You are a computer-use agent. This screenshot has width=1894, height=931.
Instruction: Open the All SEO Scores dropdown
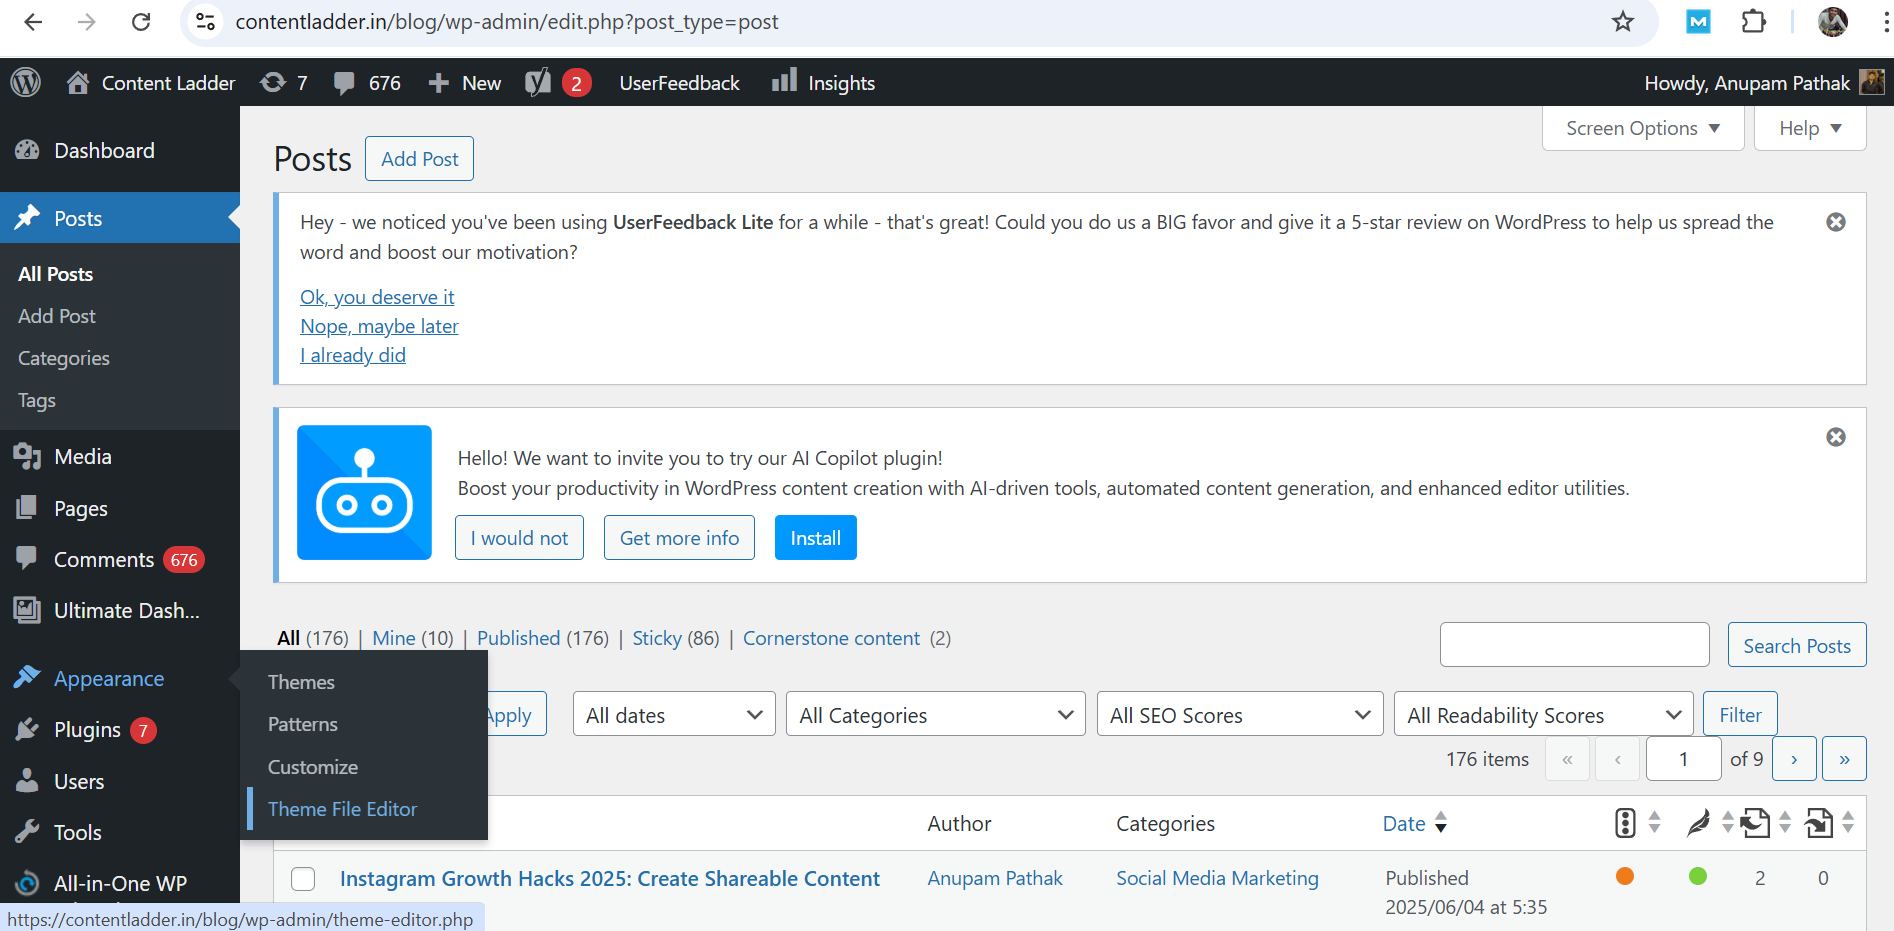(x=1240, y=715)
